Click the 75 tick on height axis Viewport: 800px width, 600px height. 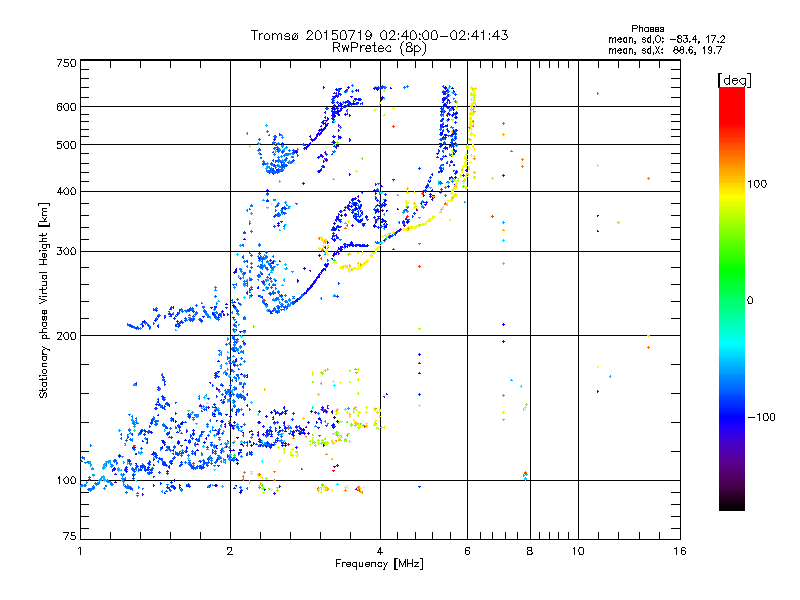click(69, 538)
